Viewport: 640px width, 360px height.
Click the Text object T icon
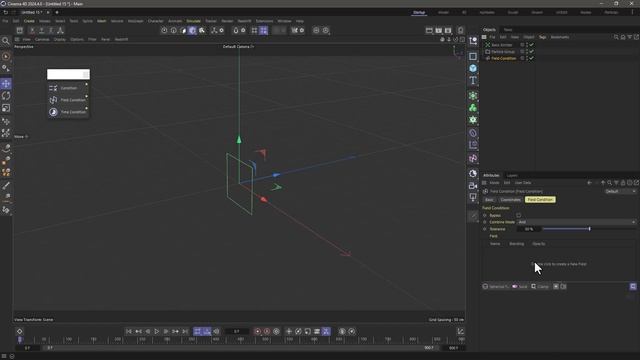pos(473,80)
